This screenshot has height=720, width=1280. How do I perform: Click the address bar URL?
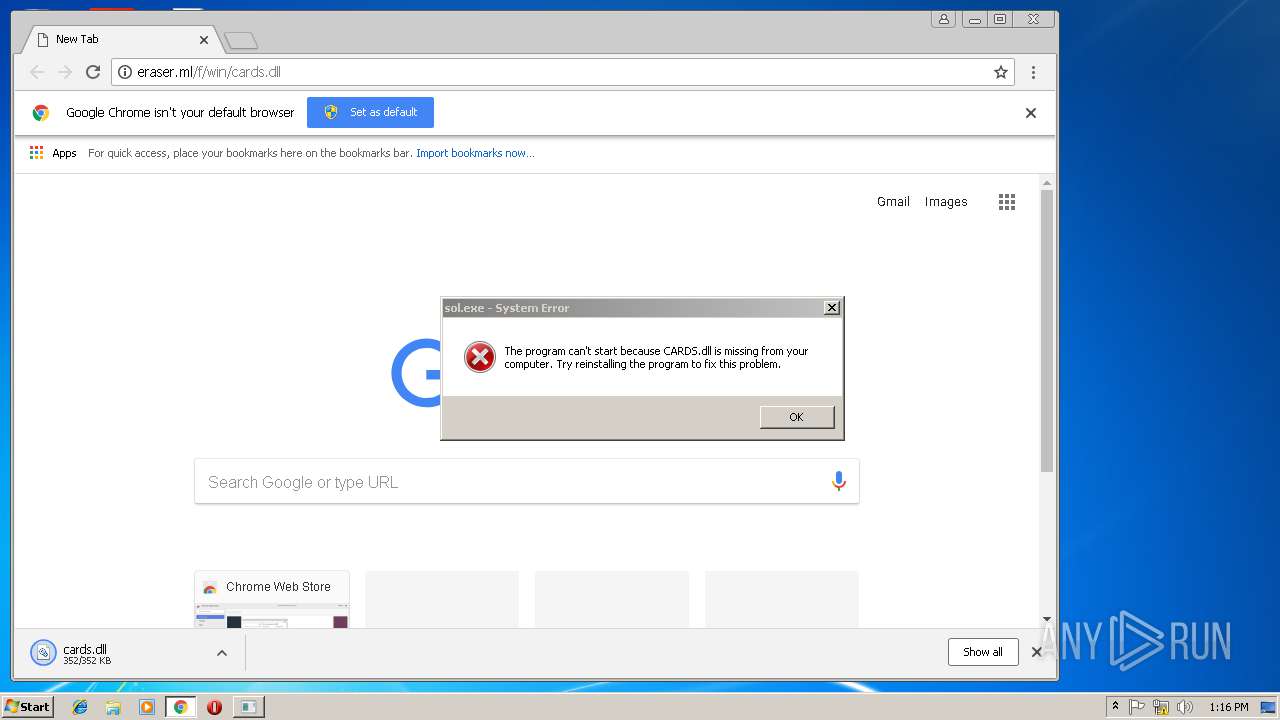pyautogui.click(x=209, y=72)
